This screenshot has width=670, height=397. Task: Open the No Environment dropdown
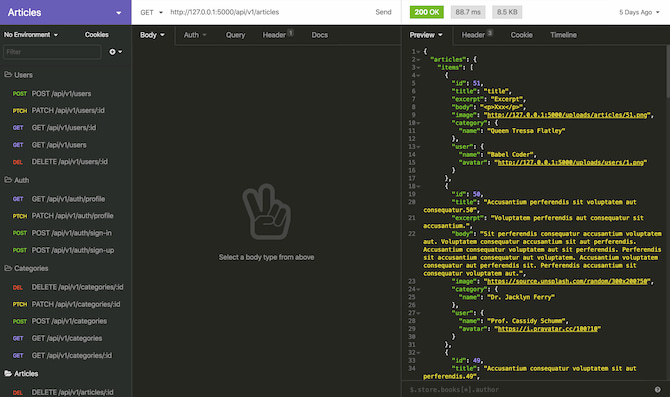tap(31, 35)
